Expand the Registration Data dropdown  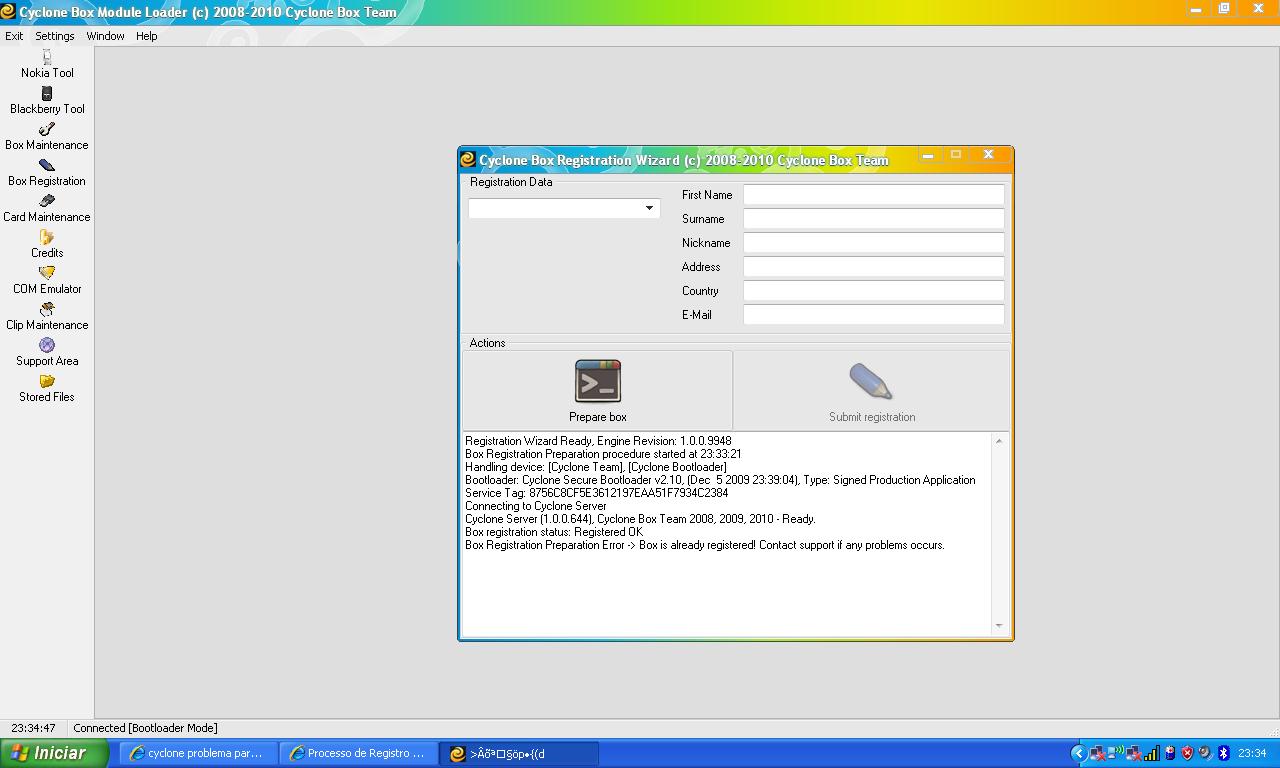pyautogui.click(x=649, y=208)
